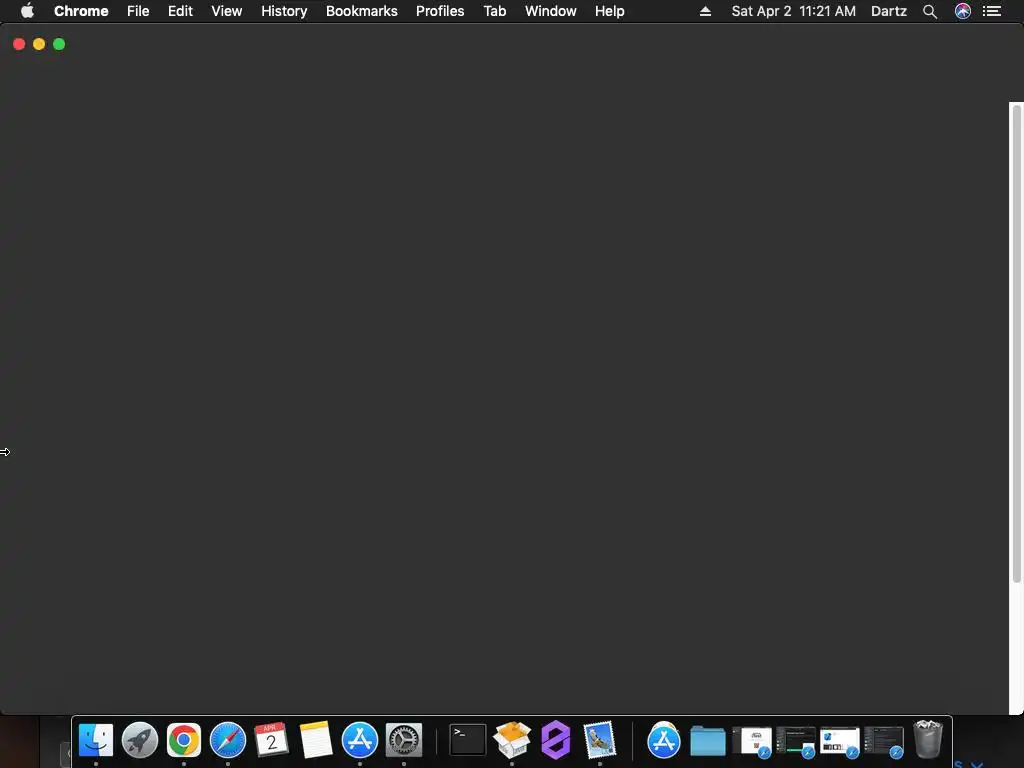
Task: Open the Chrome application menu
Action: point(81,11)
